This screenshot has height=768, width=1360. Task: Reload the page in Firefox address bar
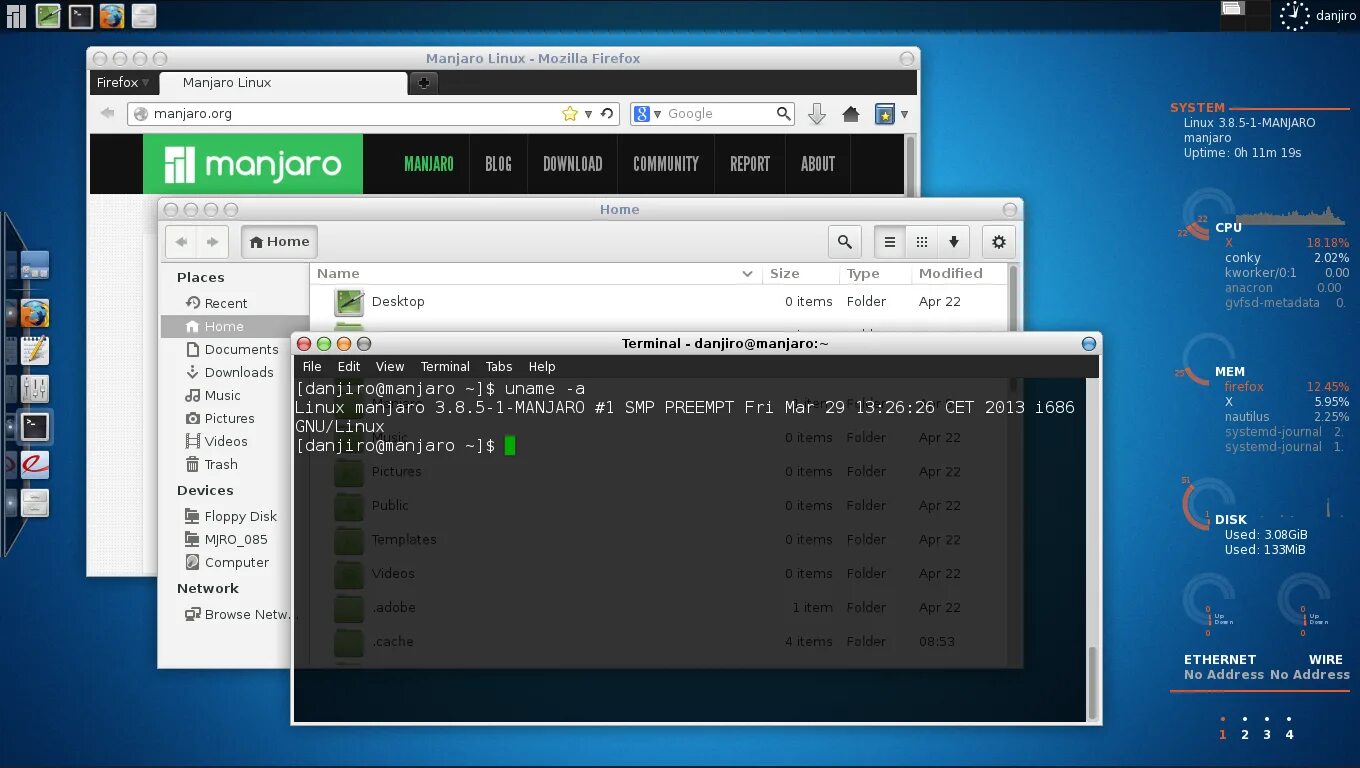(606, 114)
